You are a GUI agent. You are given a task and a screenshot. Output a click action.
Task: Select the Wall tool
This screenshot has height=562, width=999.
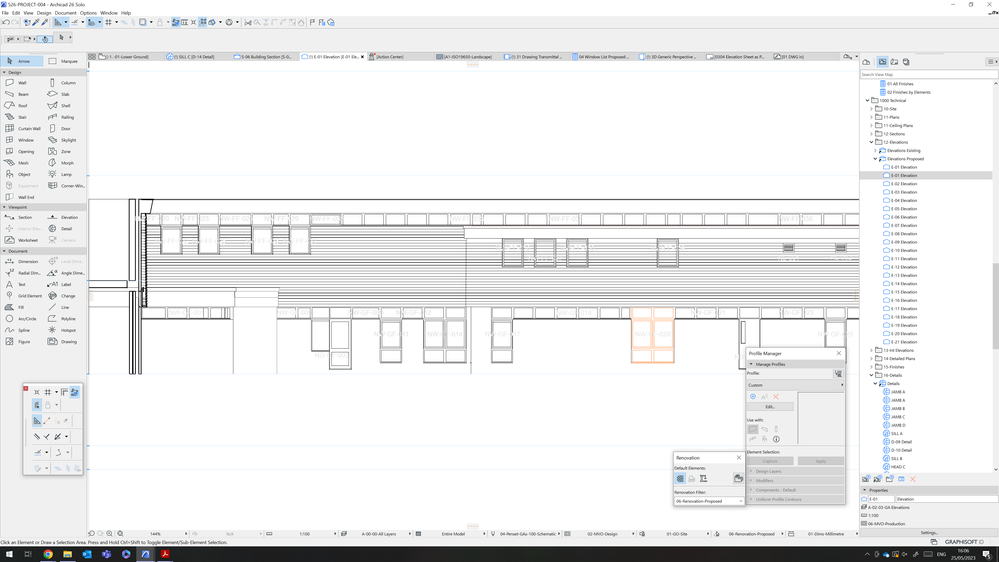21,83
